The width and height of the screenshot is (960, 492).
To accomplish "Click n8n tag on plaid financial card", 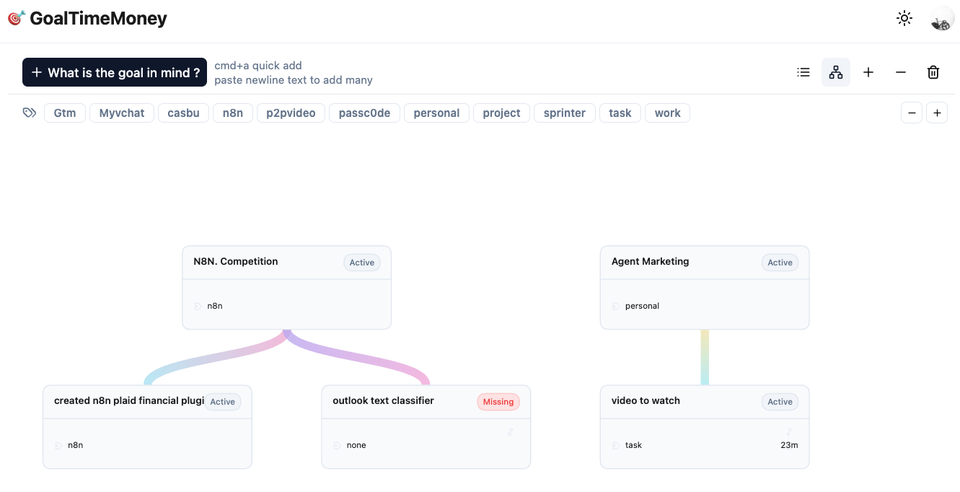I will pos(75,445).
